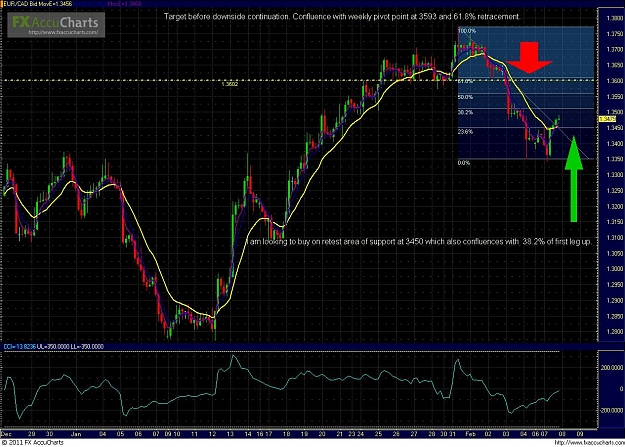The image size is (625, 447).
Task: Click date label 28 on time axis
Action: [x=432, y=434]
